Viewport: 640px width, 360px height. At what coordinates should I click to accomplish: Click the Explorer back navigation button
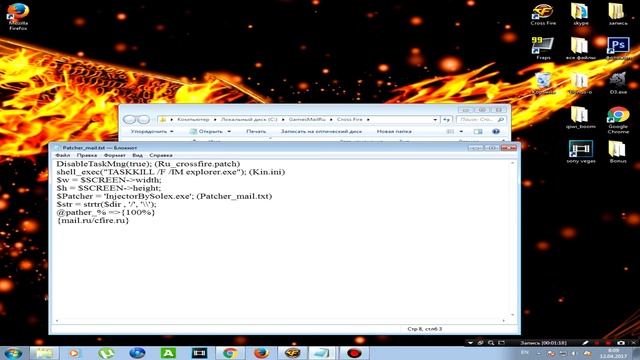129,120
